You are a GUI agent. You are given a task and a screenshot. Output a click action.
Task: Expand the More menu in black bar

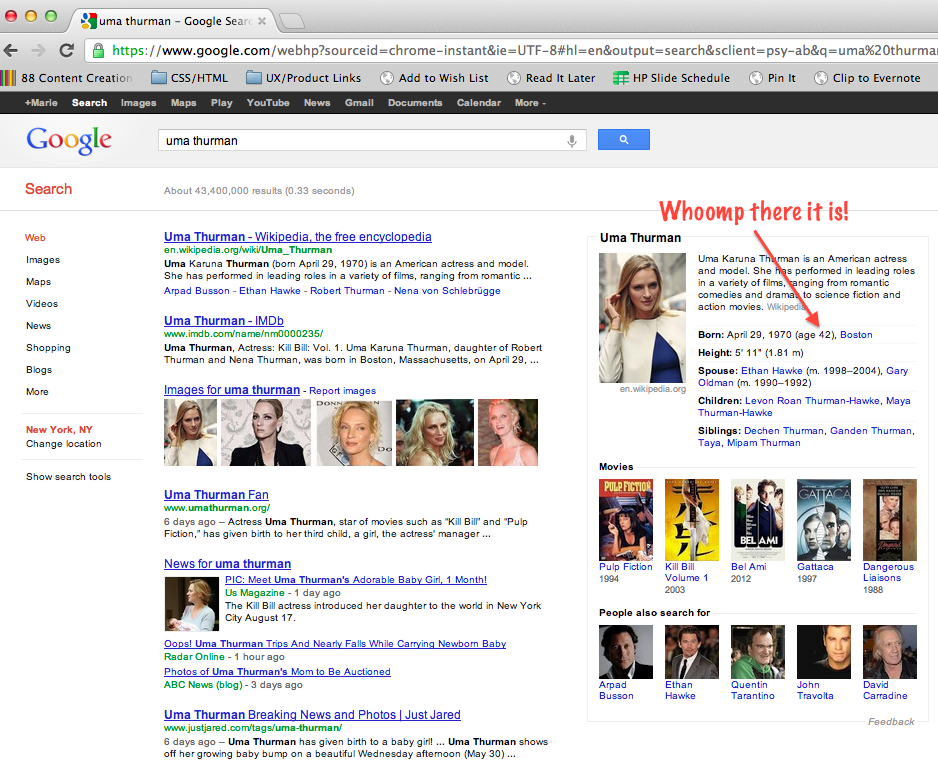tap(530, 103)
